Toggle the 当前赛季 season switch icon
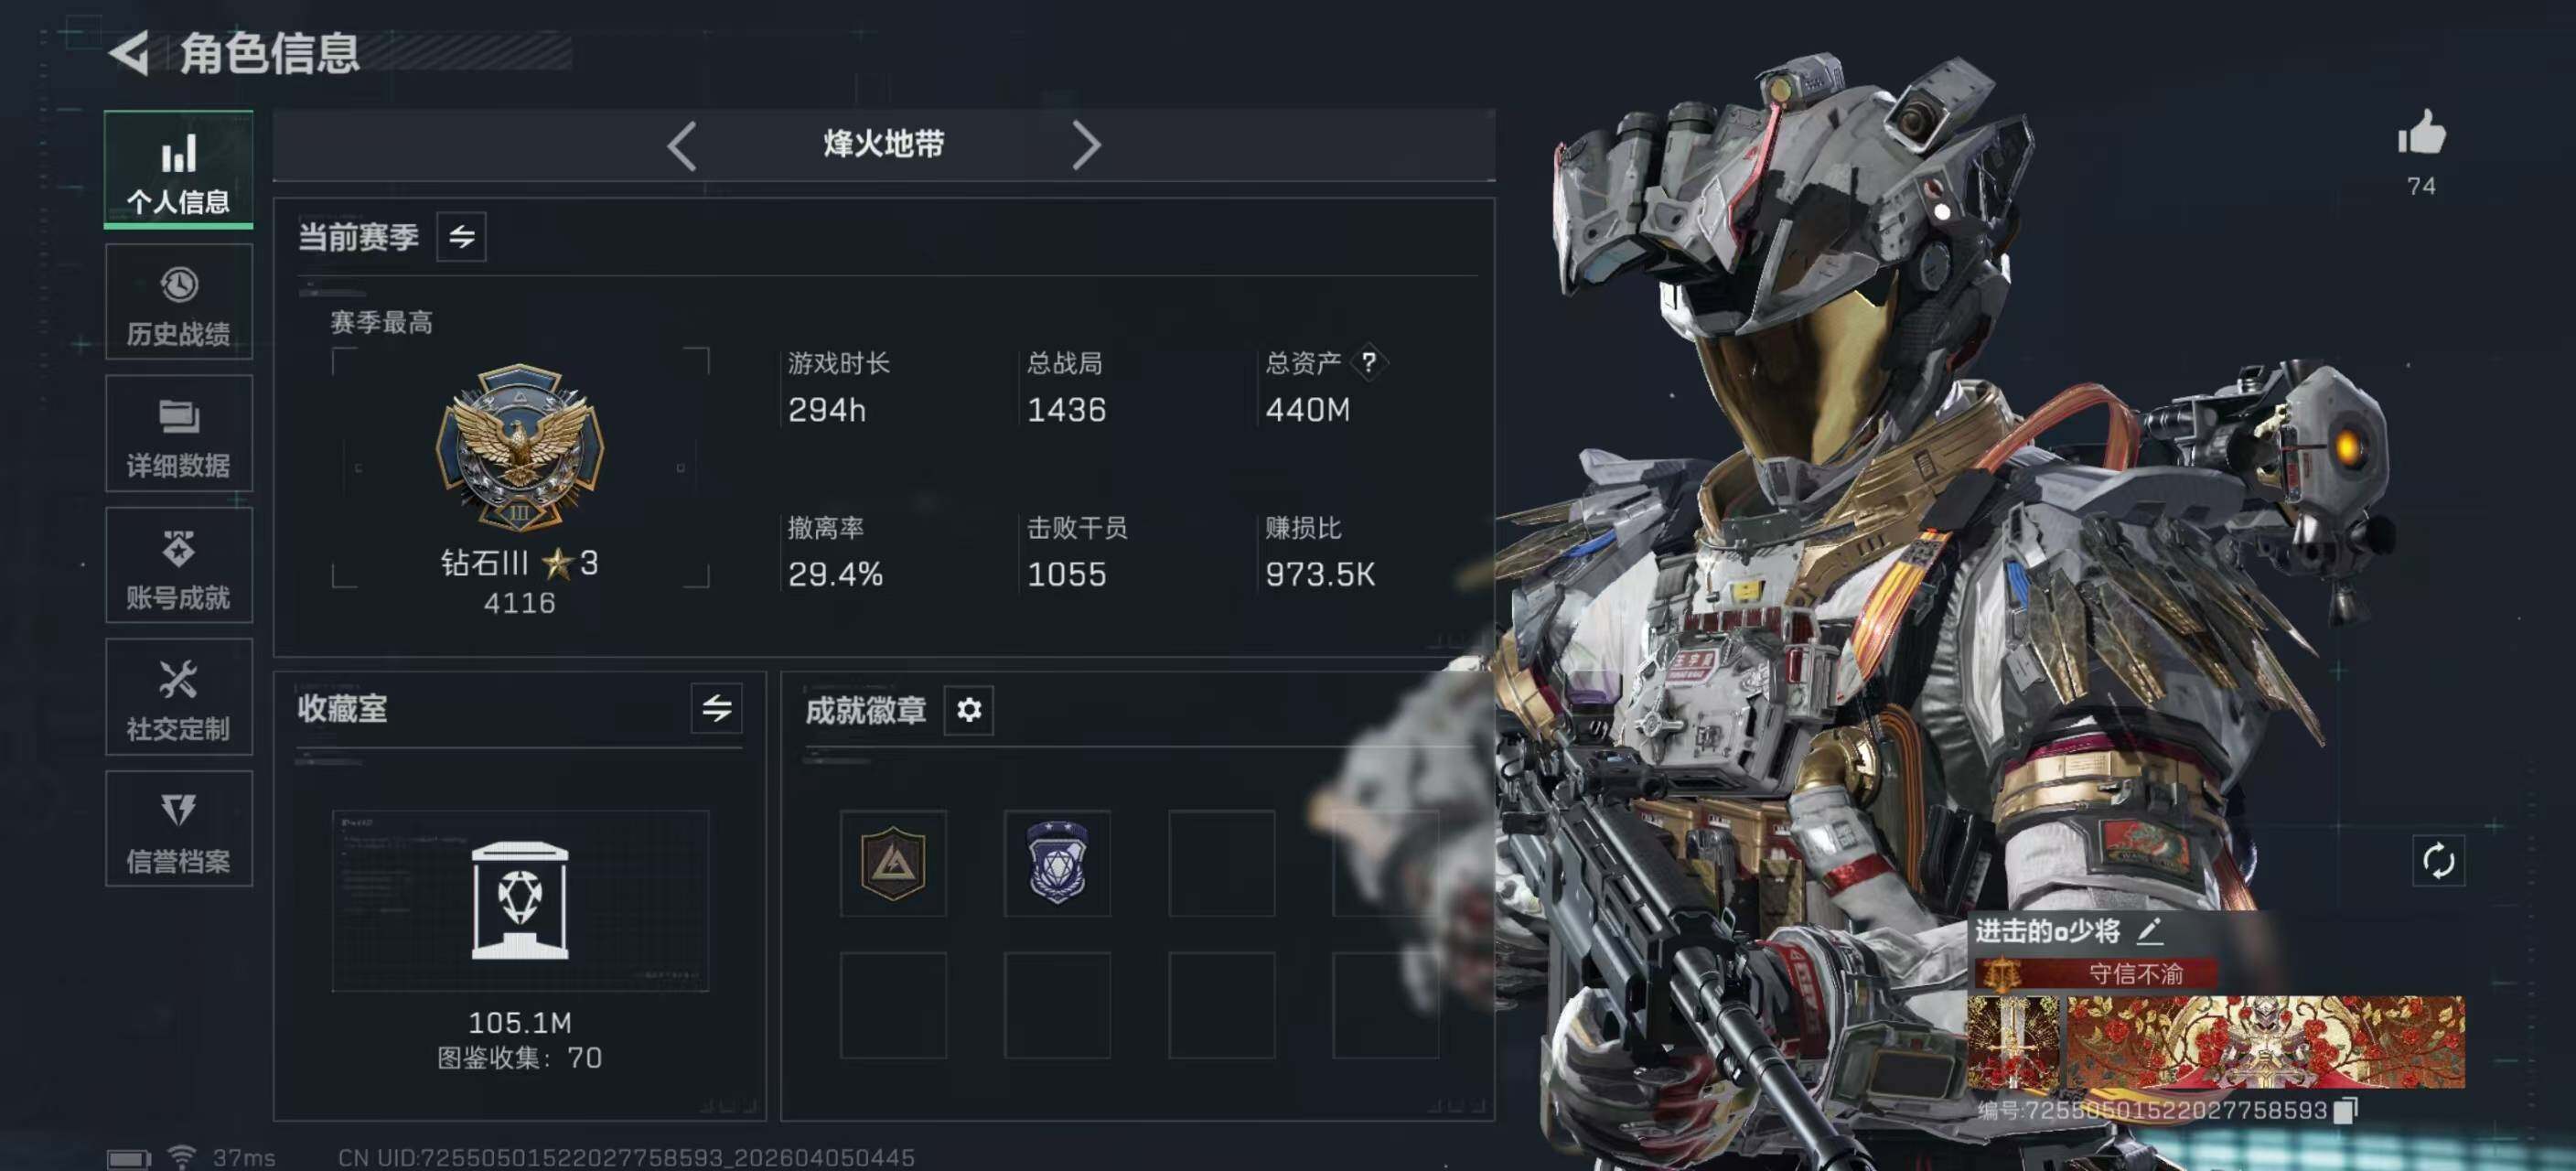The height and width of the screenshot is (1171, 2576). click(461, 237)
